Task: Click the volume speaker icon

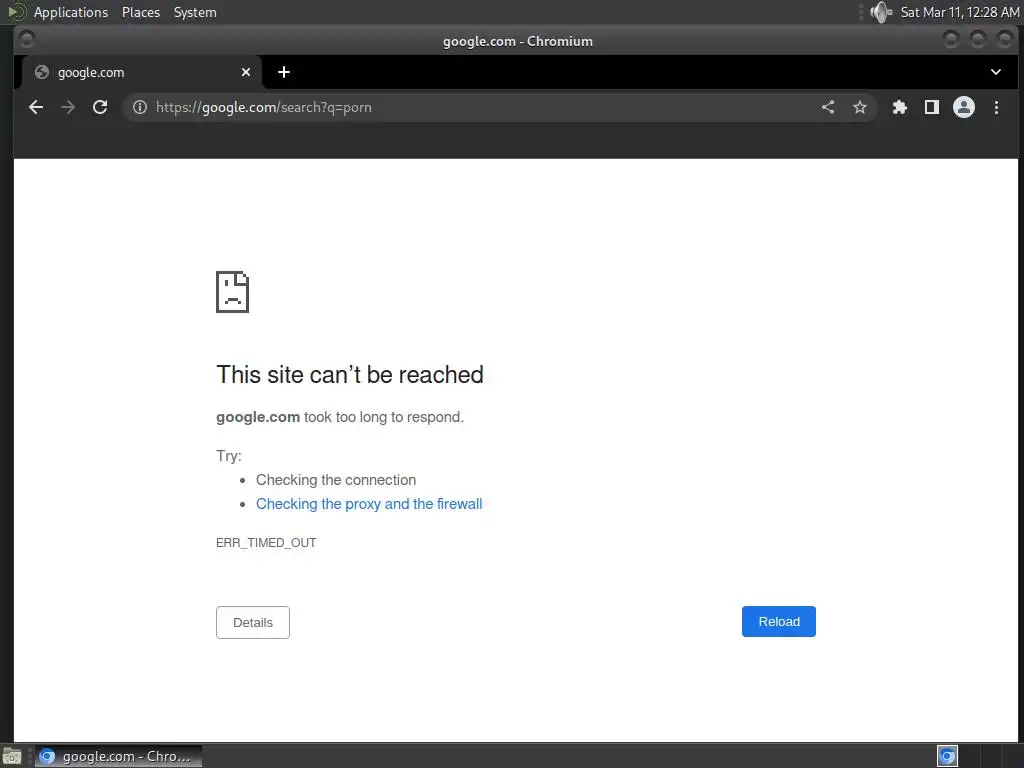Action: pos(880,12)
